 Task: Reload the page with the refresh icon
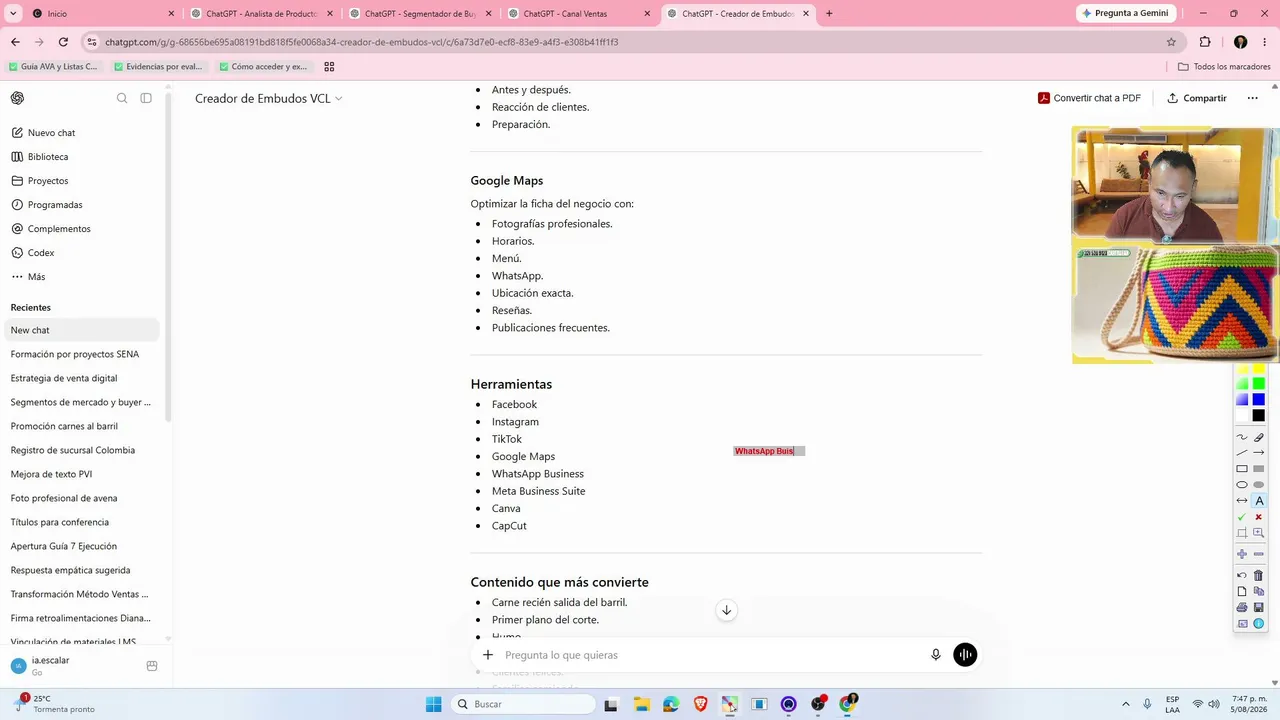[63, 42]
